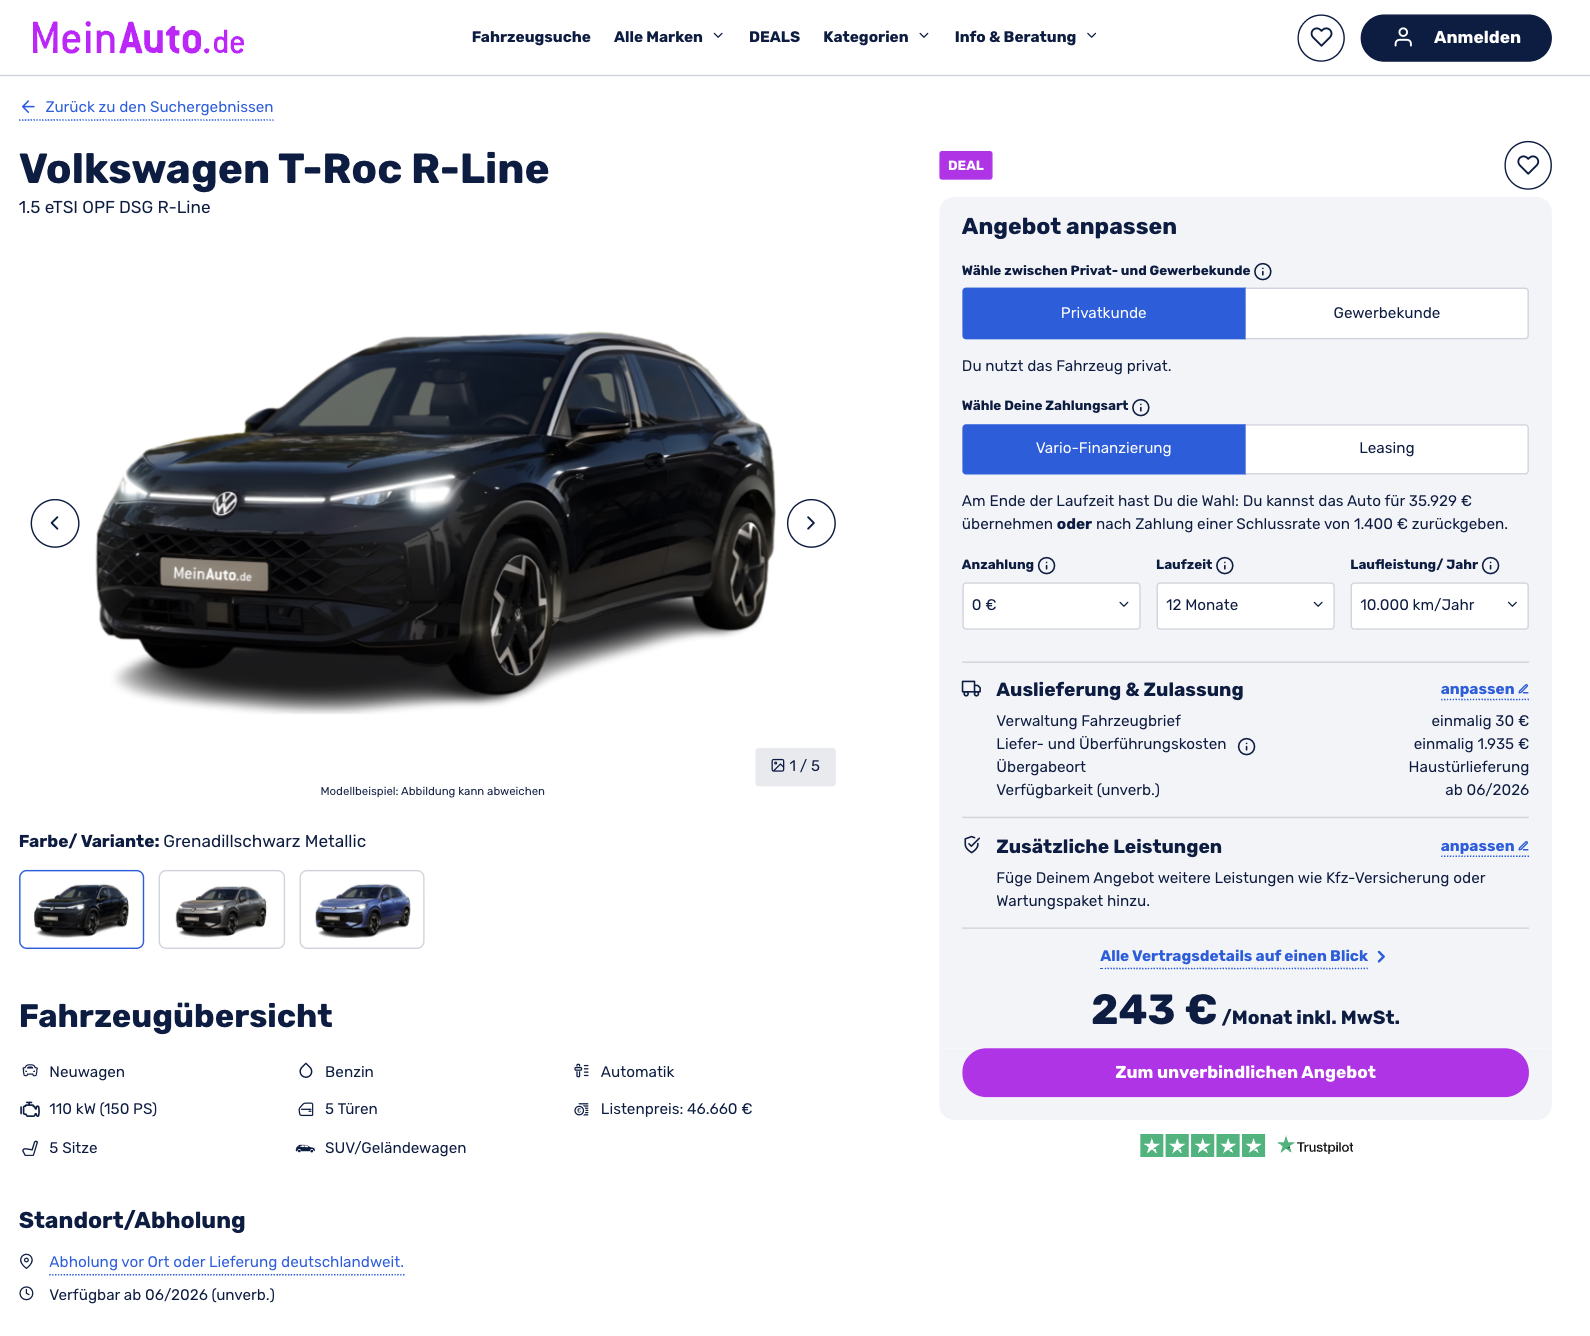This screenshot has height=1336, width=1590.
Task: Open the Laufzeit dropdown showing 12 Monate
Action: coord(1245,606)
